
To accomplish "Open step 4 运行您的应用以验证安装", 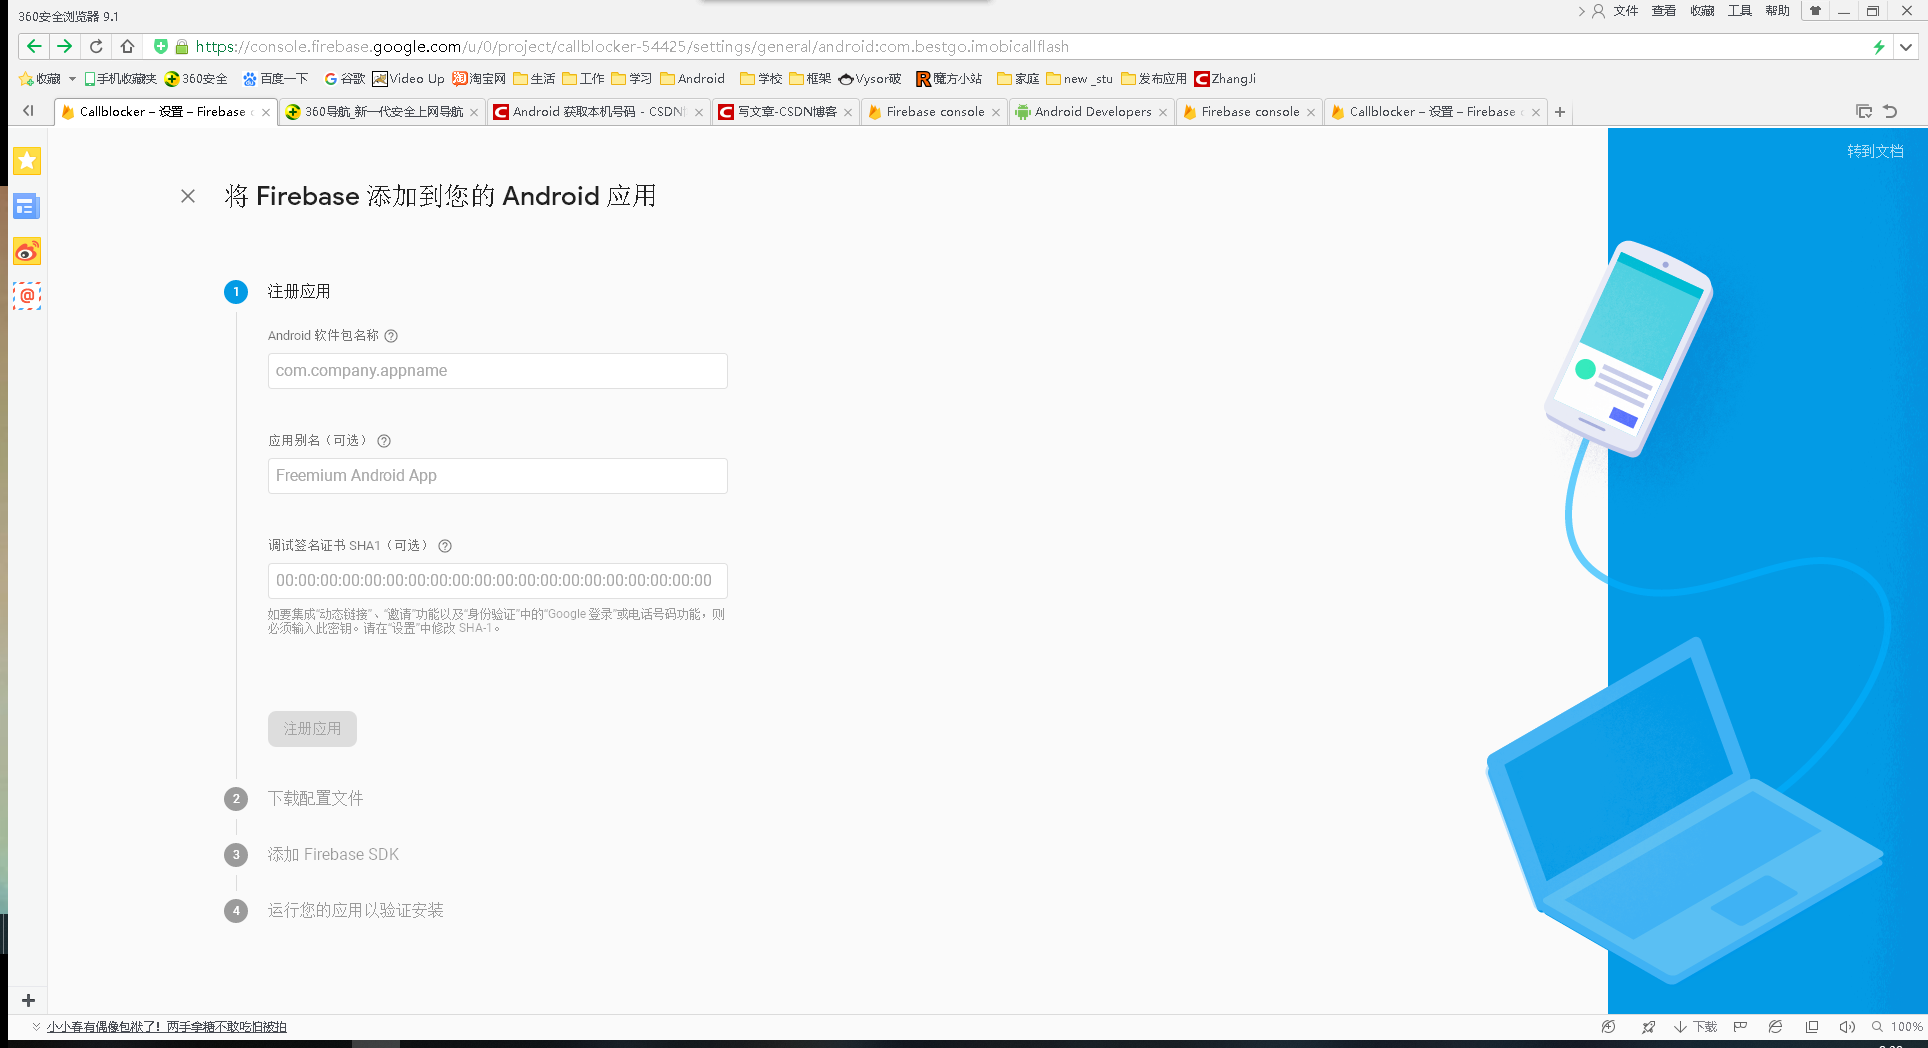I will click(355, 910).
